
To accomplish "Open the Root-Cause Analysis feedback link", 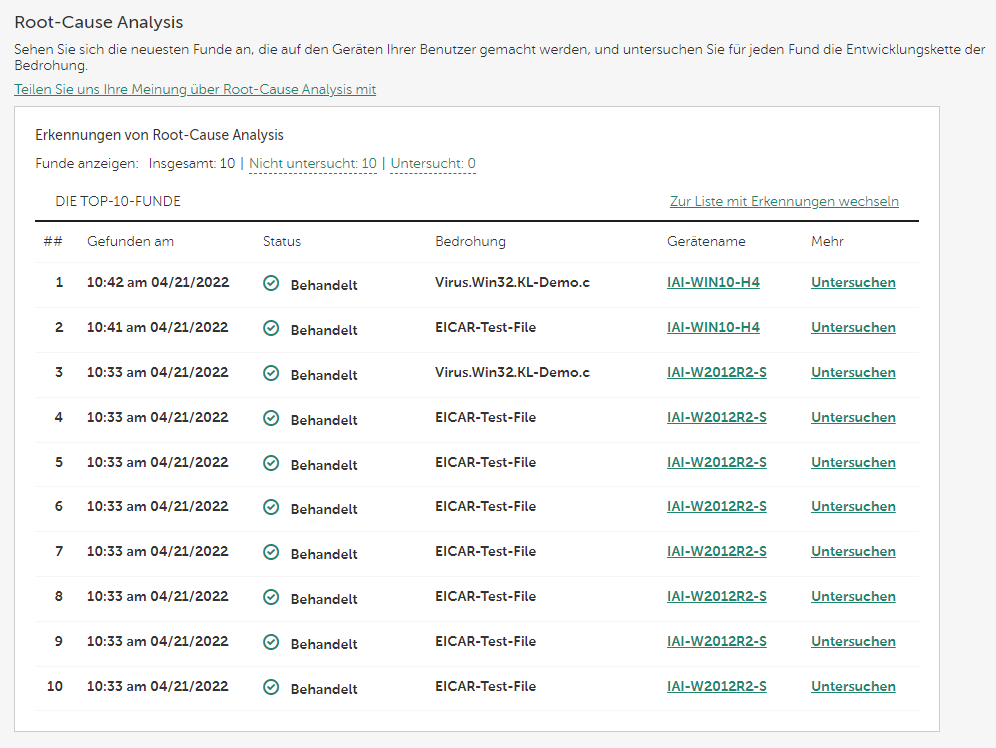I will (x=195, y=89).
